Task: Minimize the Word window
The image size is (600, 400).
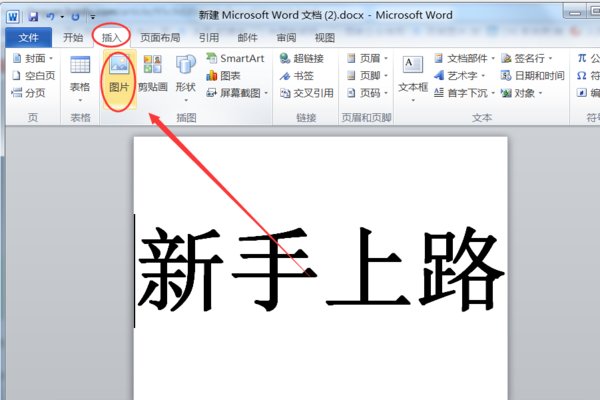Action: pyautogui.click(x=575, y=13)
